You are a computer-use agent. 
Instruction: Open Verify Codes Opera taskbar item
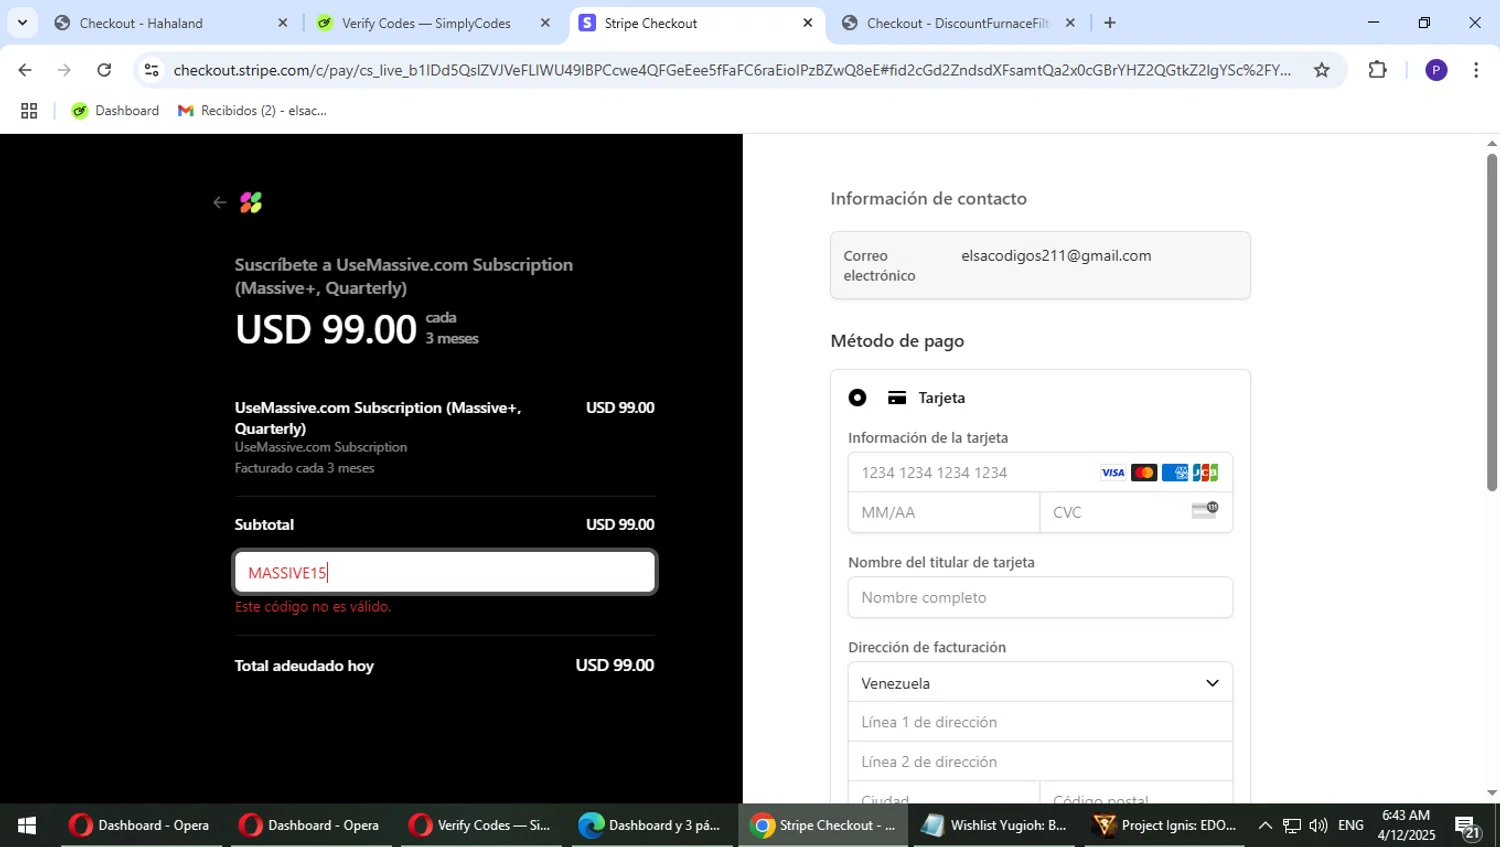481,825
